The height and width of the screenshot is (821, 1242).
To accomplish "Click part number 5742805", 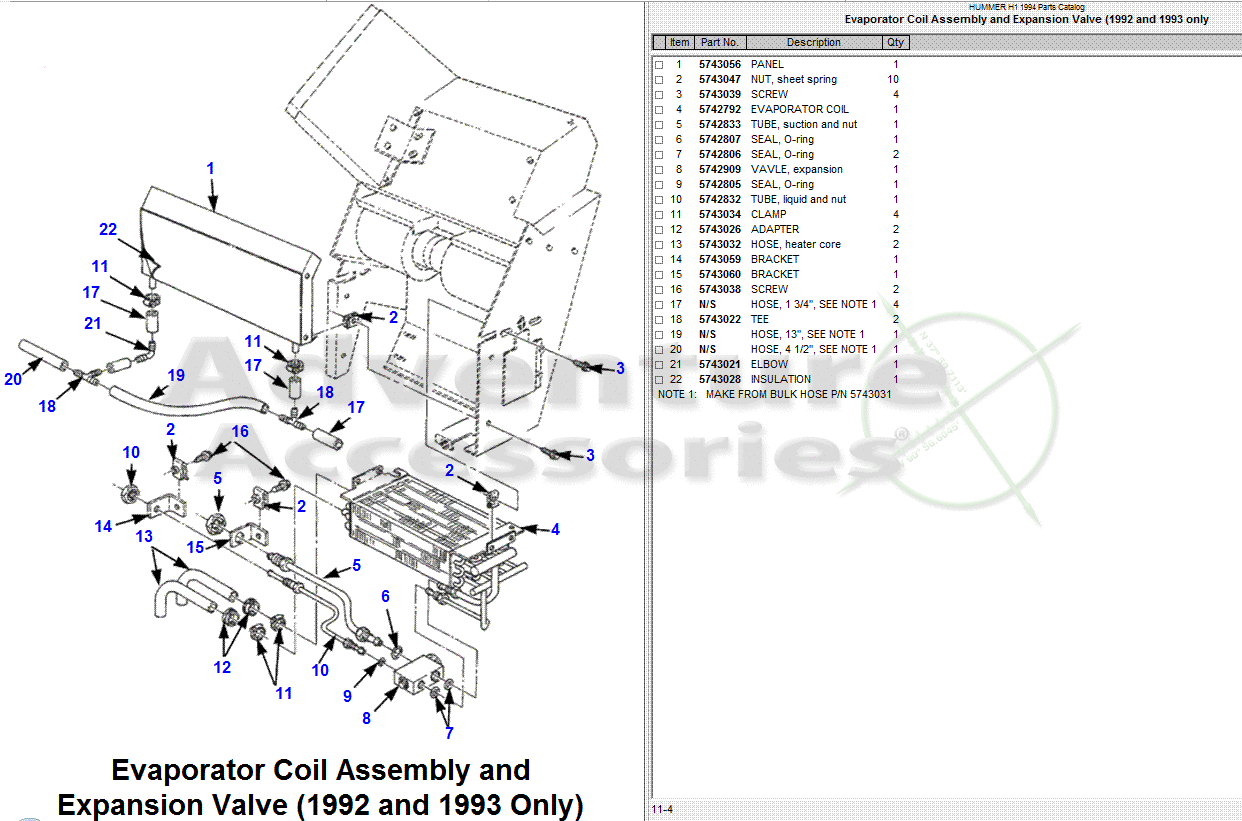I will tap(720, 184).
